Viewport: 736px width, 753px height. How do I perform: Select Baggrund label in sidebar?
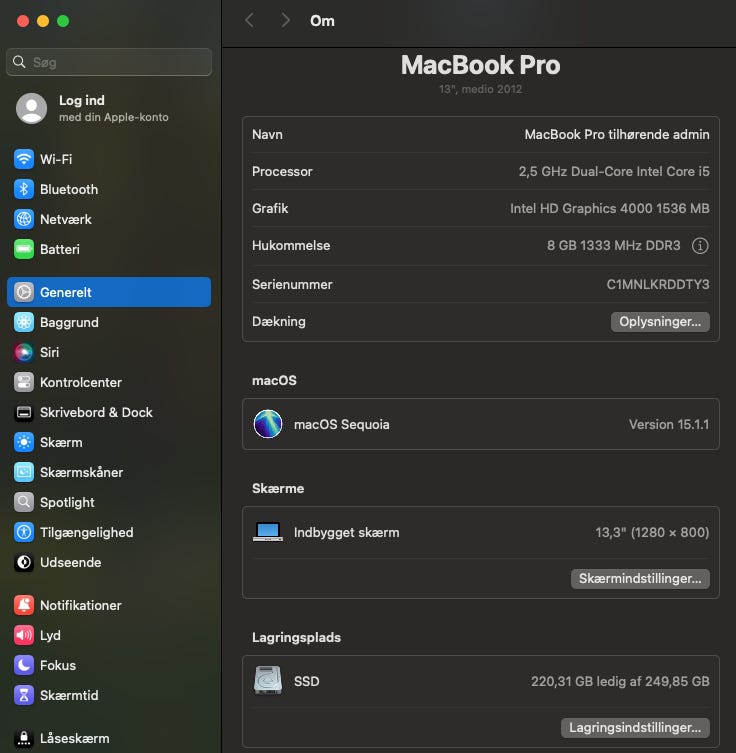tap(70, 322)
